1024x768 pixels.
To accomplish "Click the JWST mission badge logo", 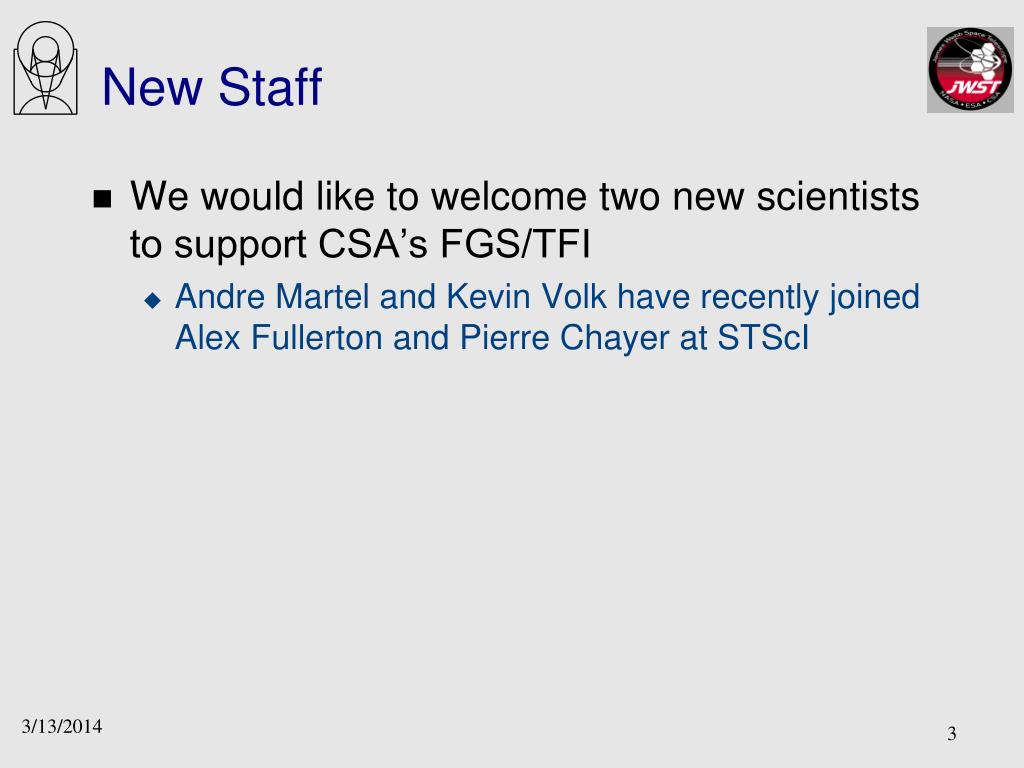I will coord(970,69).
